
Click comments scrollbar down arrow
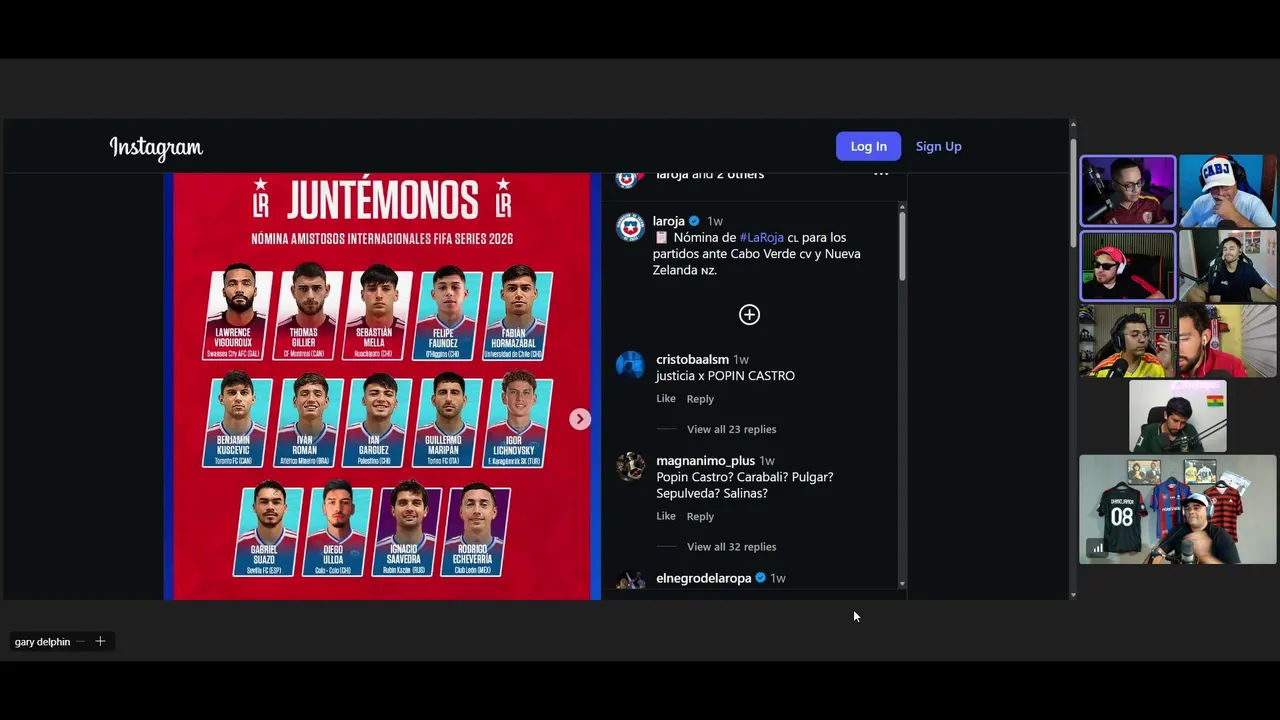click(x=902, y=584)
